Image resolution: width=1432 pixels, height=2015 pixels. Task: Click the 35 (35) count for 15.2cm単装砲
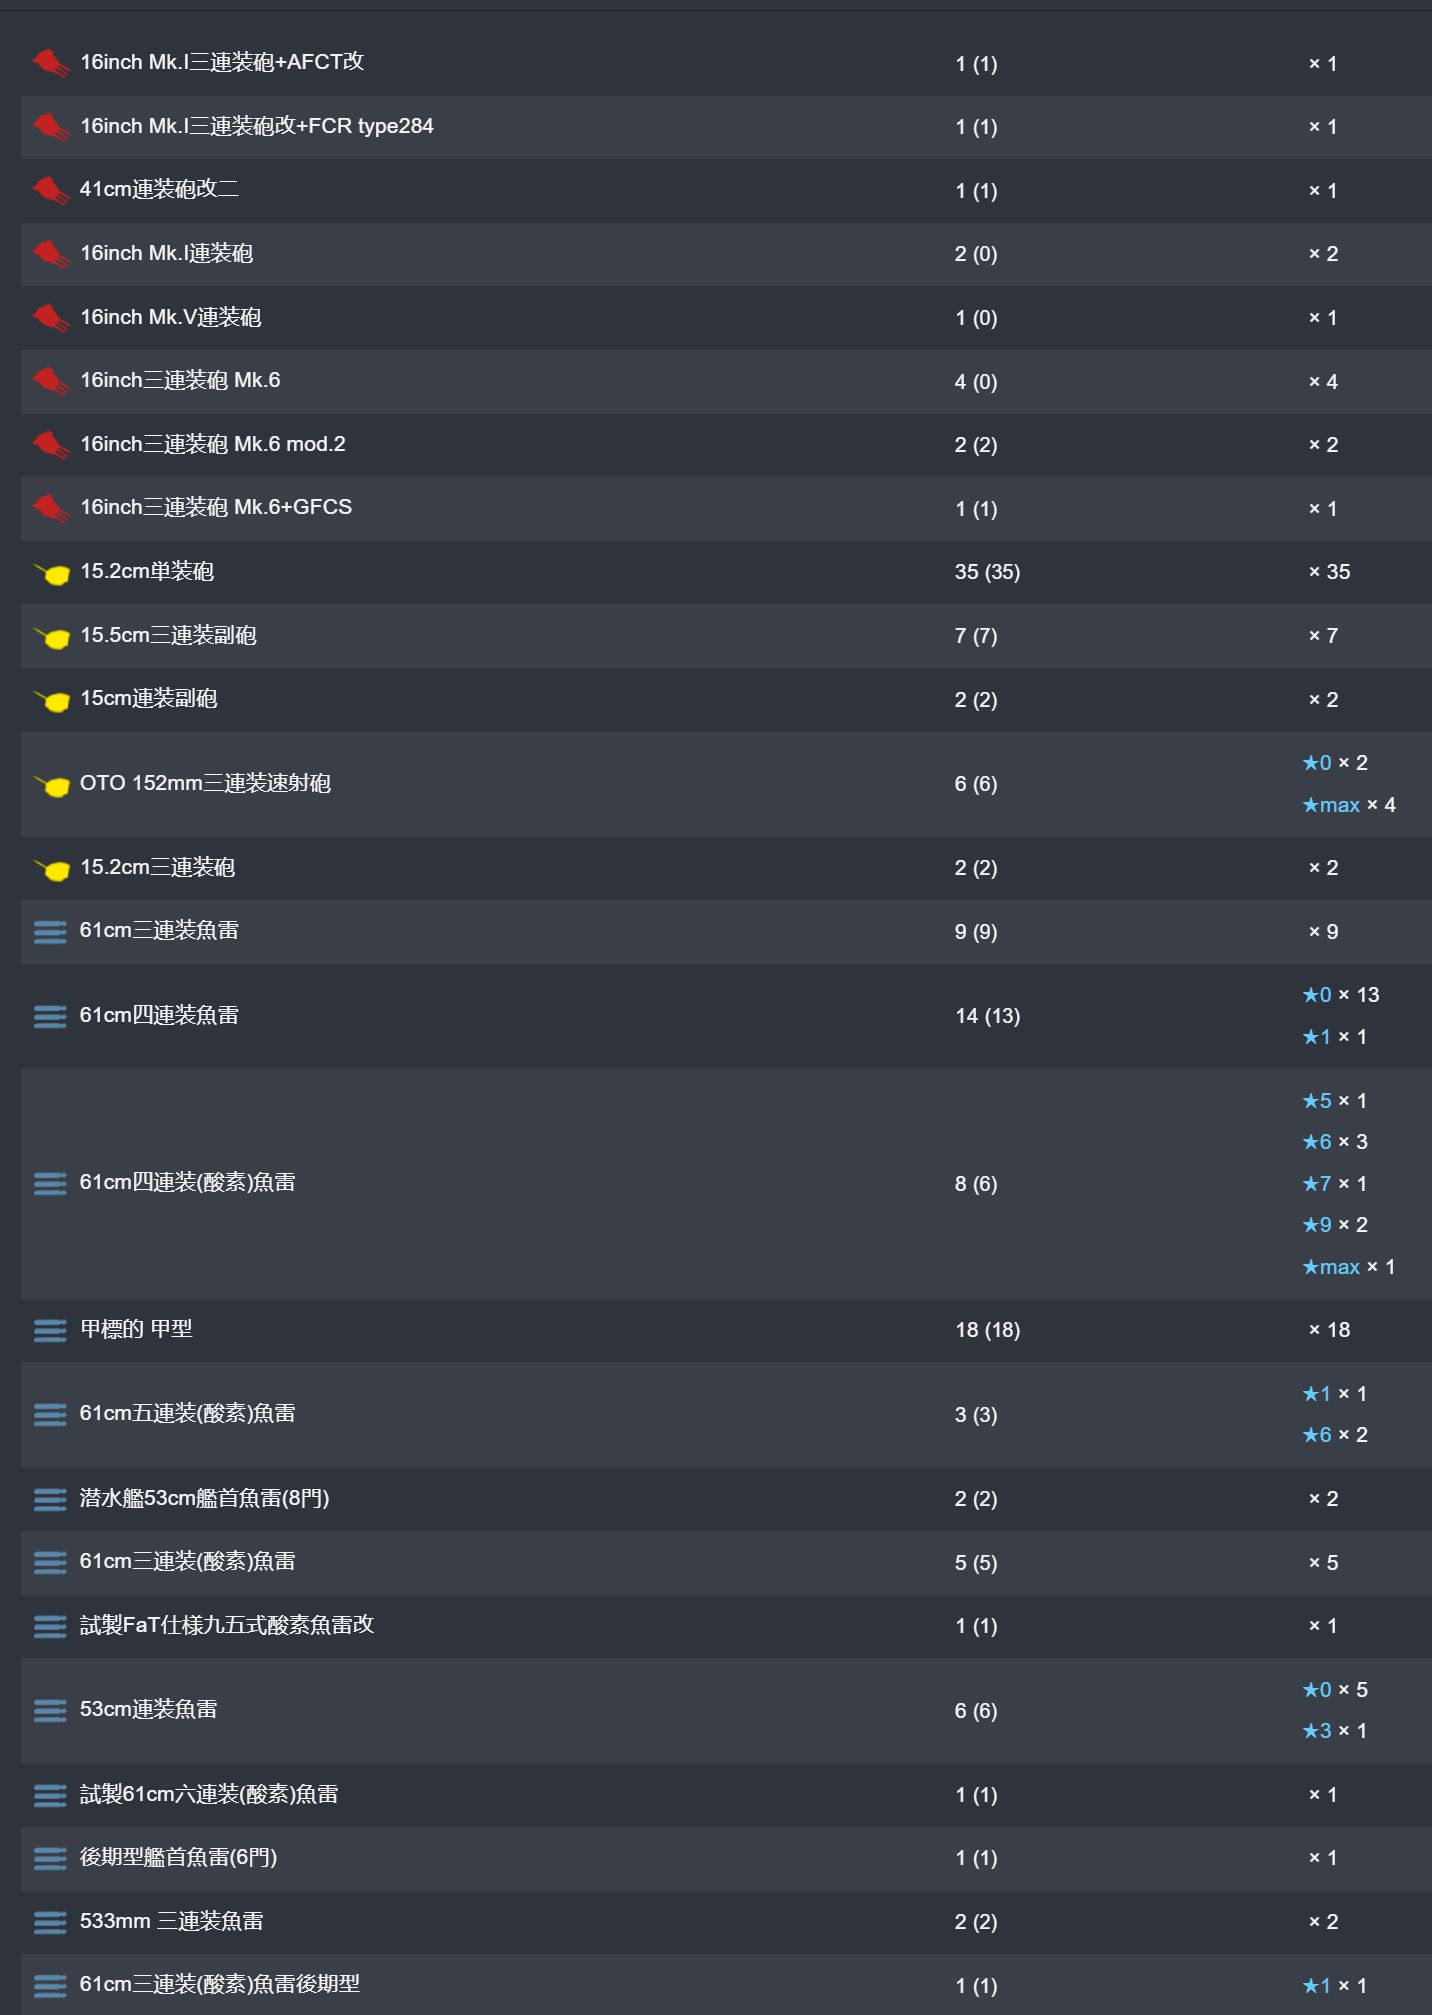[987, 572]
